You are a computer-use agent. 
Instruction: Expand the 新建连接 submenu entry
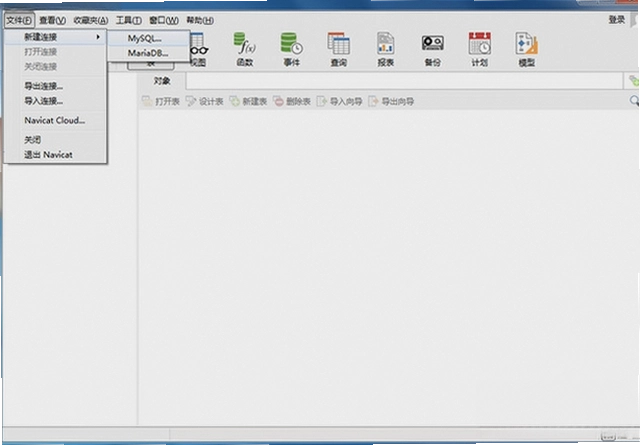55,37
